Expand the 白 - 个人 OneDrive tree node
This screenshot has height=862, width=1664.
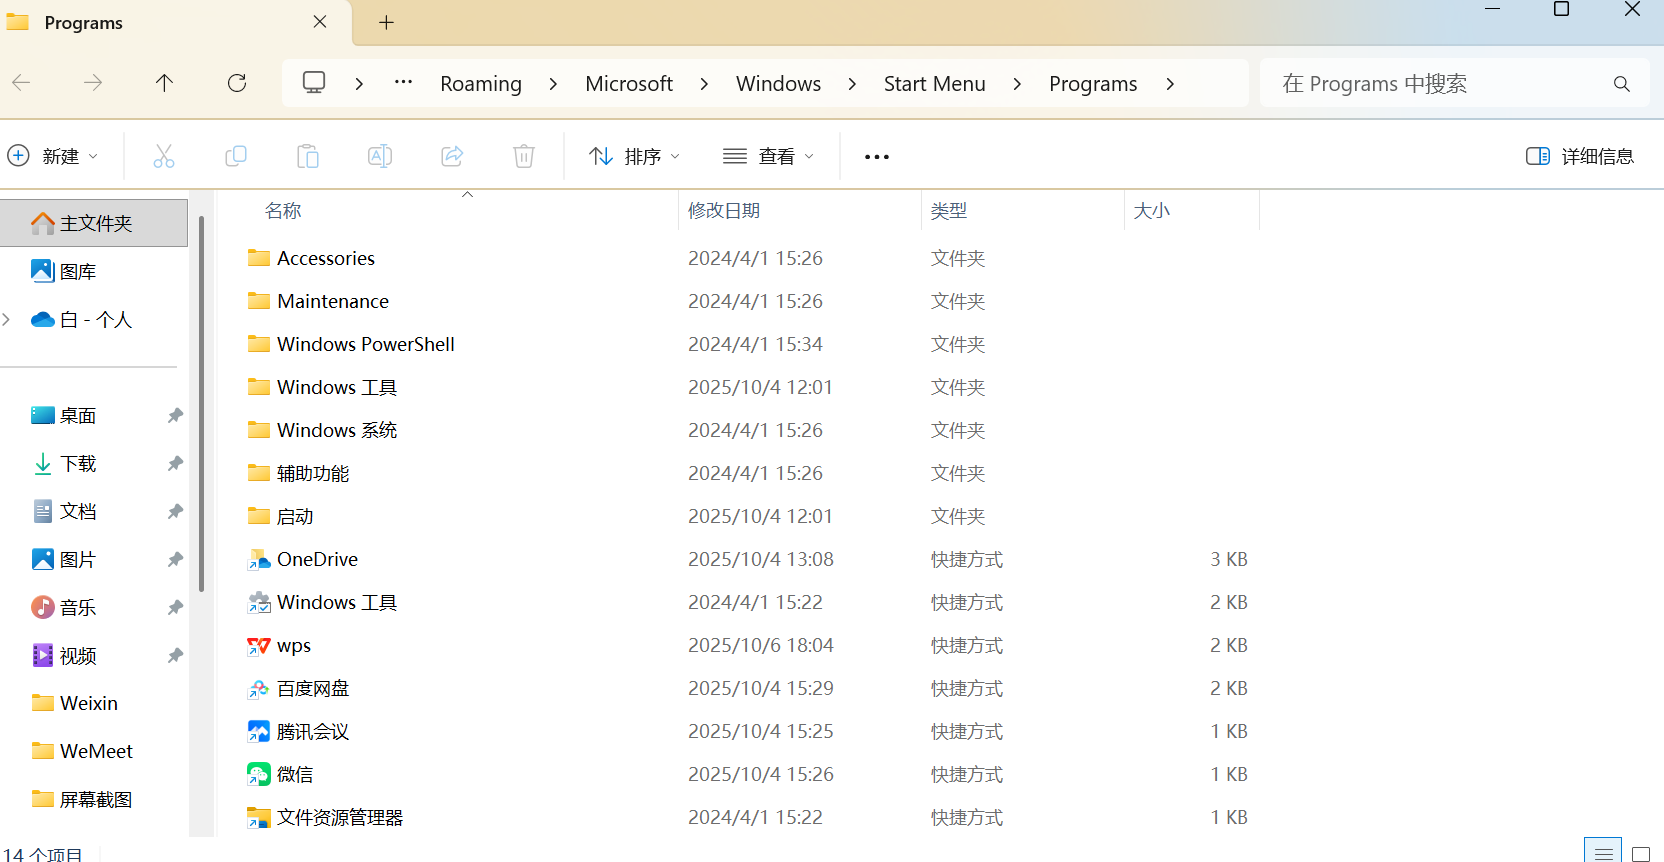click(x=7, y=320)
